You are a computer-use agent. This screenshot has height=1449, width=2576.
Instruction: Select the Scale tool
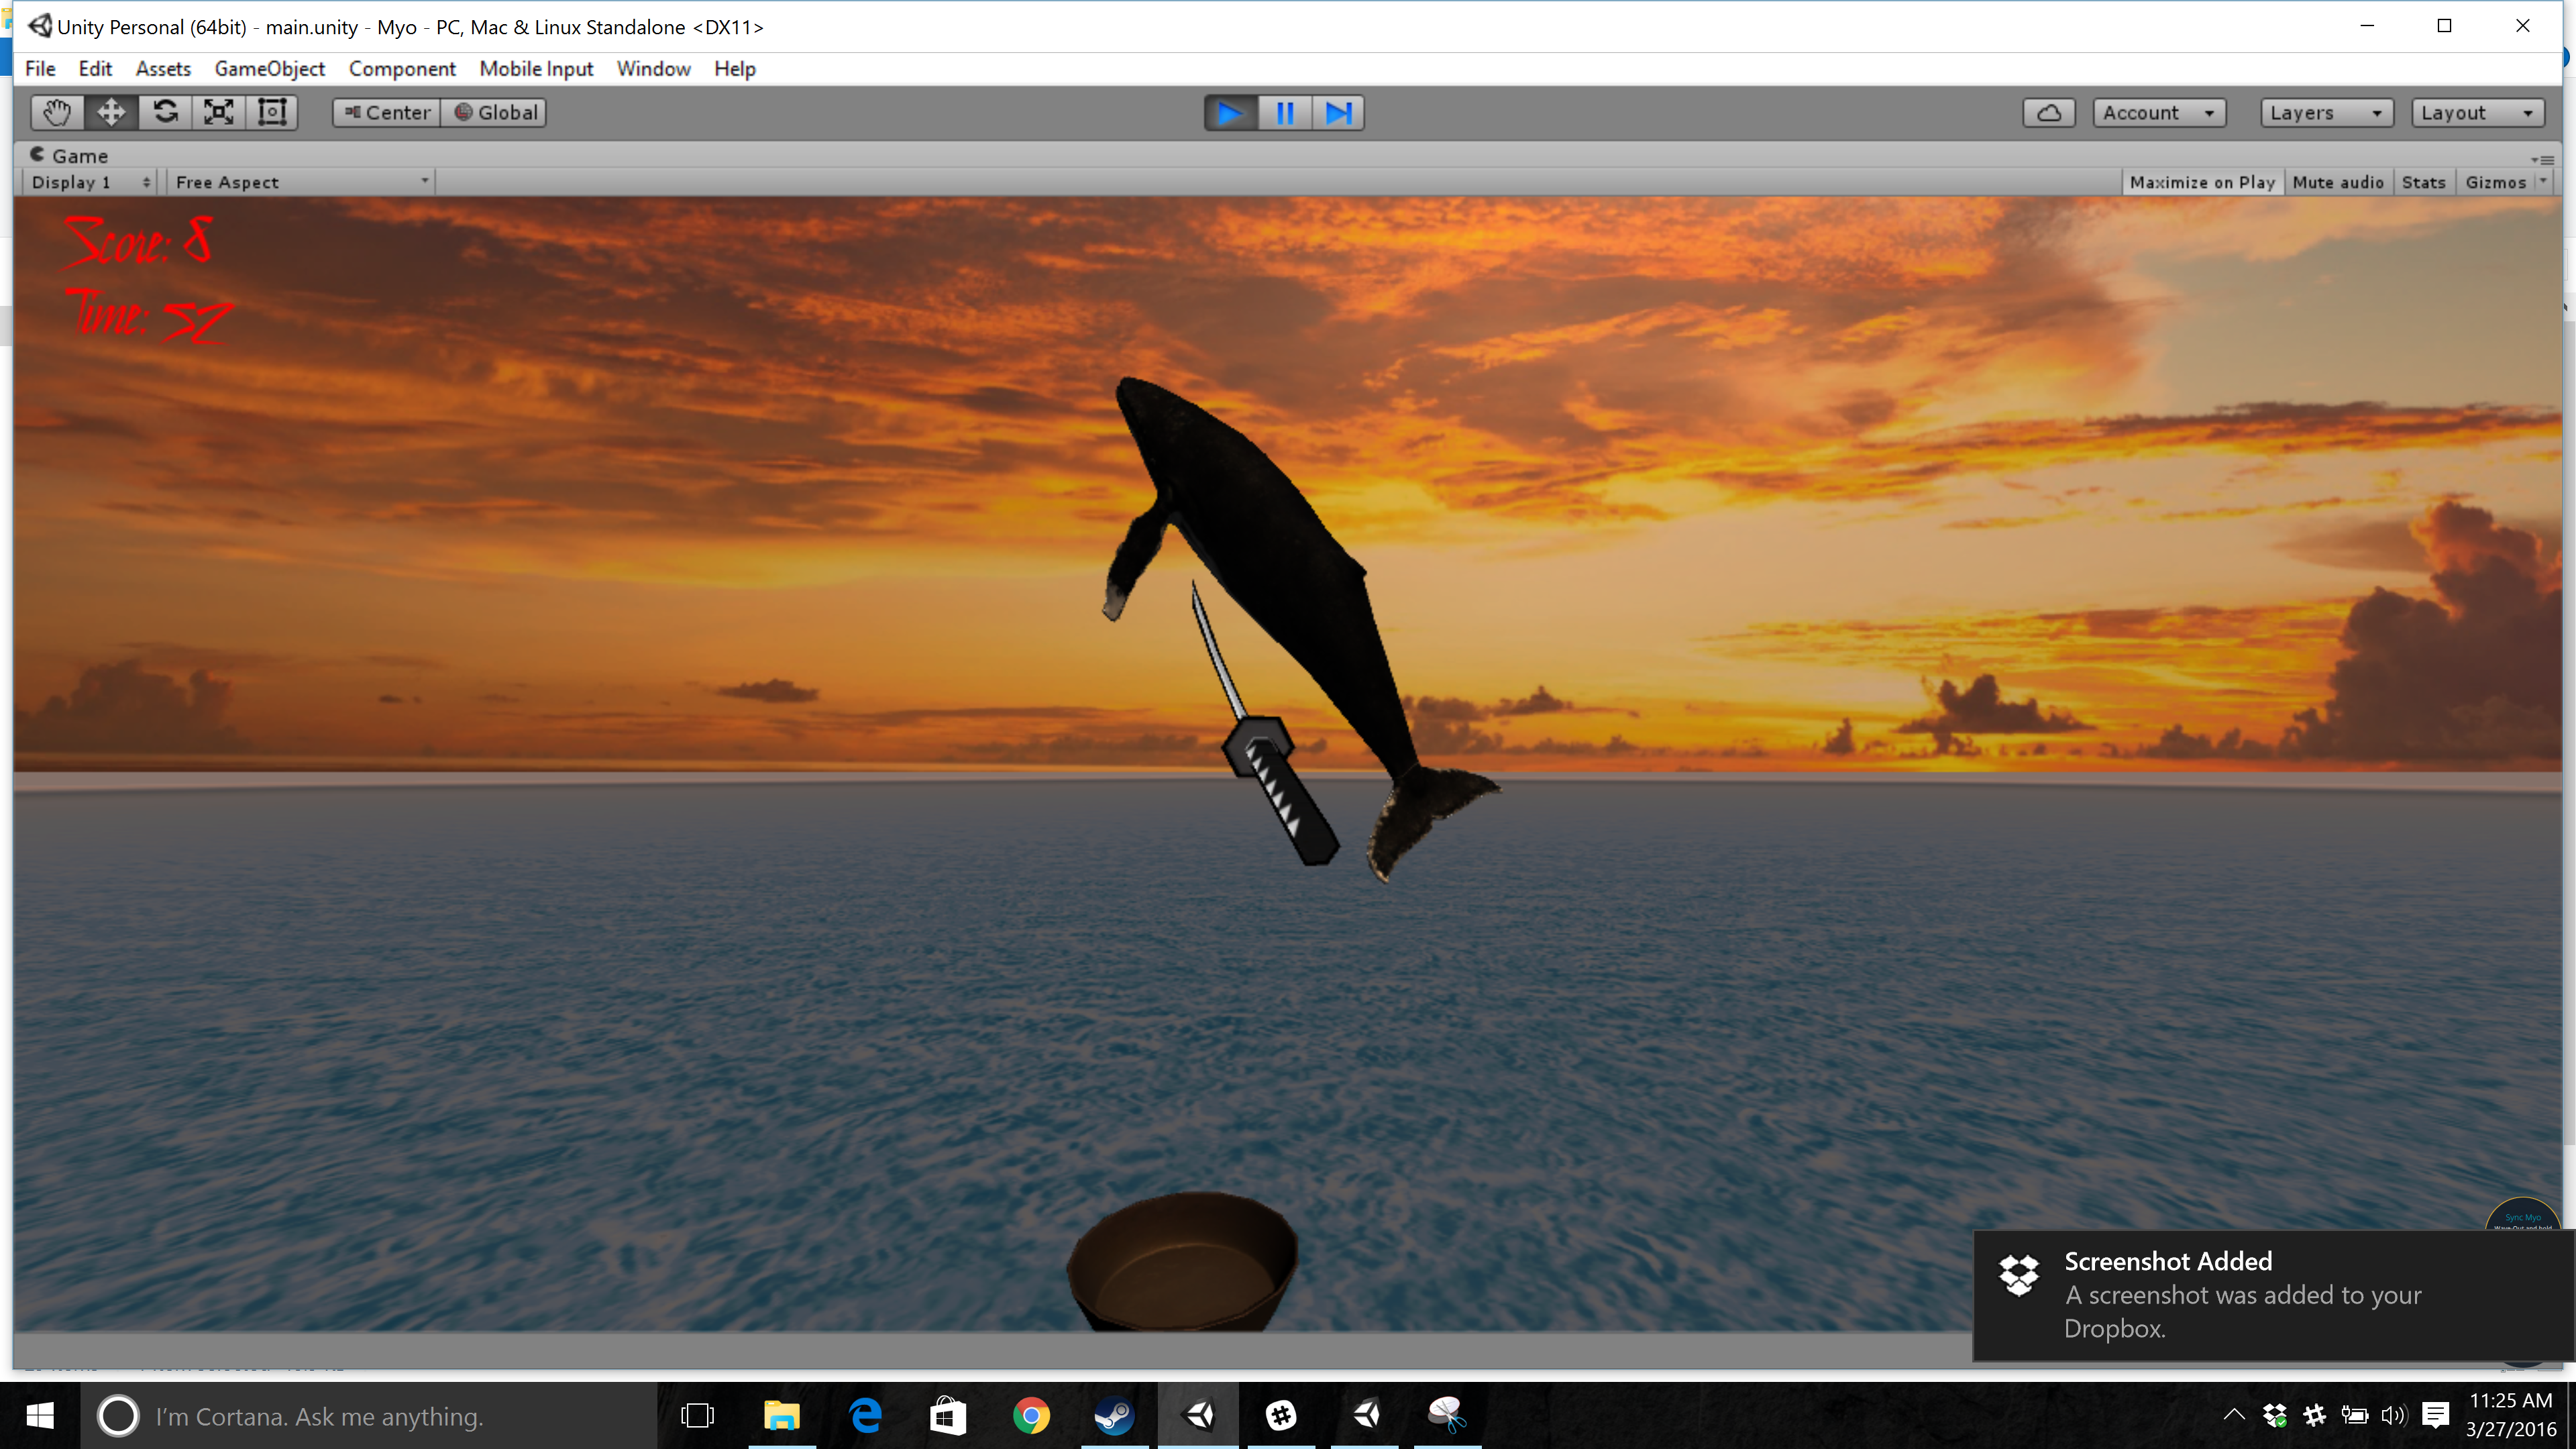point(219,112)
